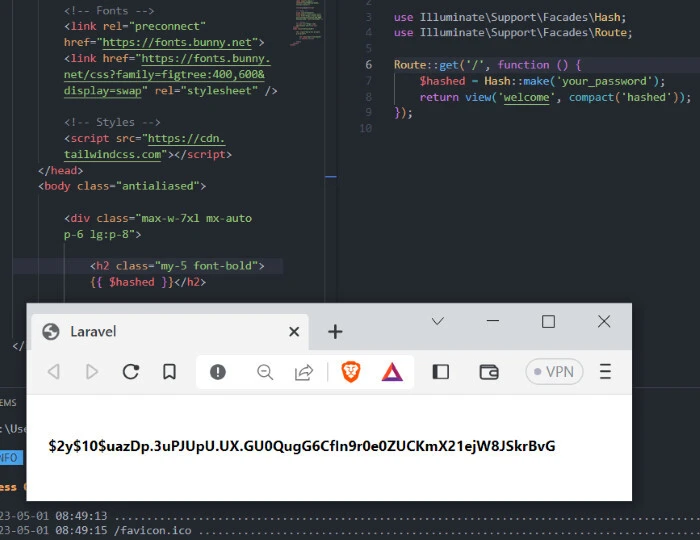Bookmark the current page
Screen dimensions: 700x540
(169, 372)
